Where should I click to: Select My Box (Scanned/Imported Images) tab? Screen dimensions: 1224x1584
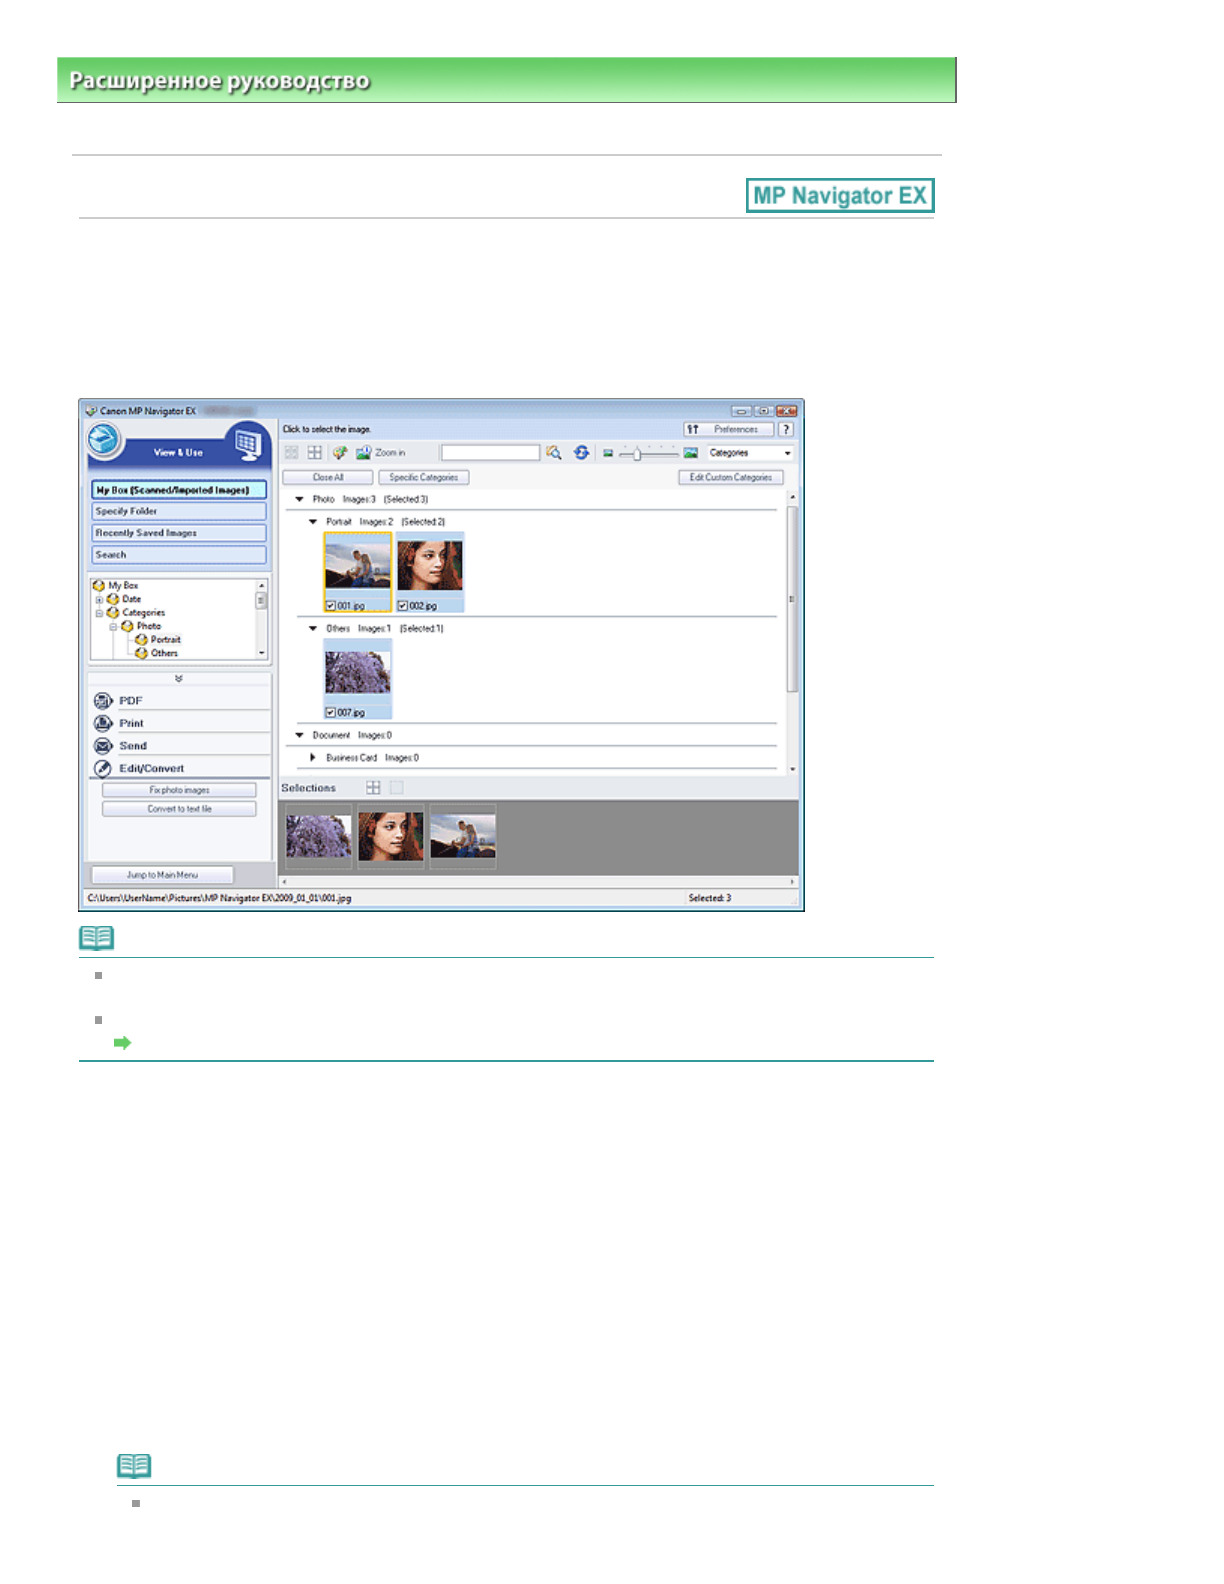pos(179,490)
